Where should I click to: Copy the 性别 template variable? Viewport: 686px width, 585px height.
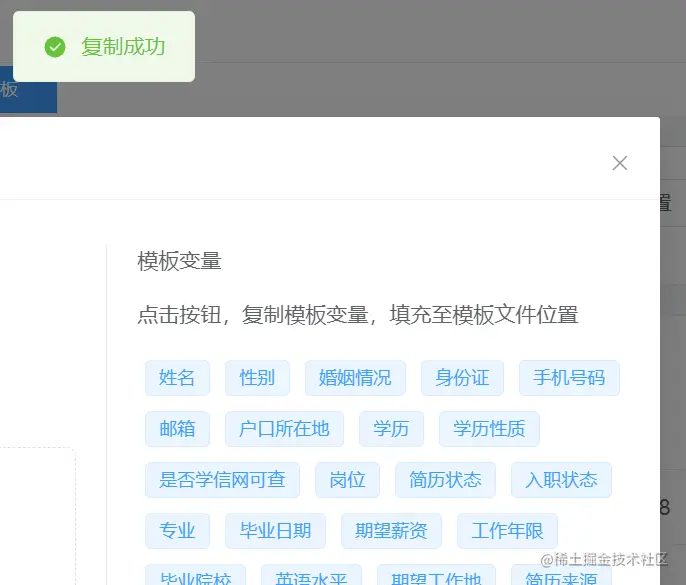257,378
